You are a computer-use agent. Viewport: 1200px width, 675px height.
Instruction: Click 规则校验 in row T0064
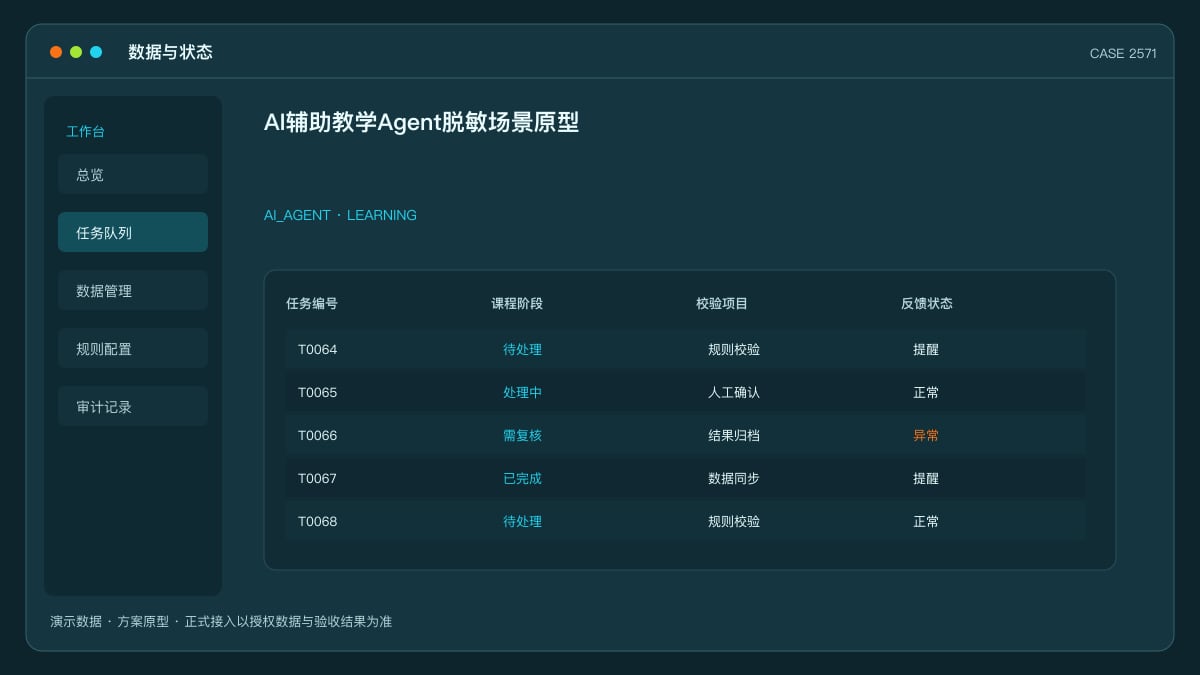tap(734, 350)
